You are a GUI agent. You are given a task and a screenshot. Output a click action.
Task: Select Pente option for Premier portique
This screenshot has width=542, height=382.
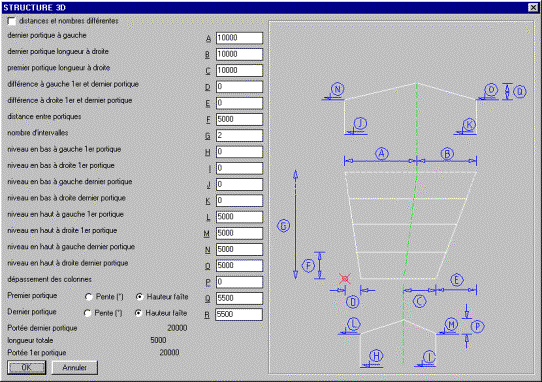pos(89,297)
